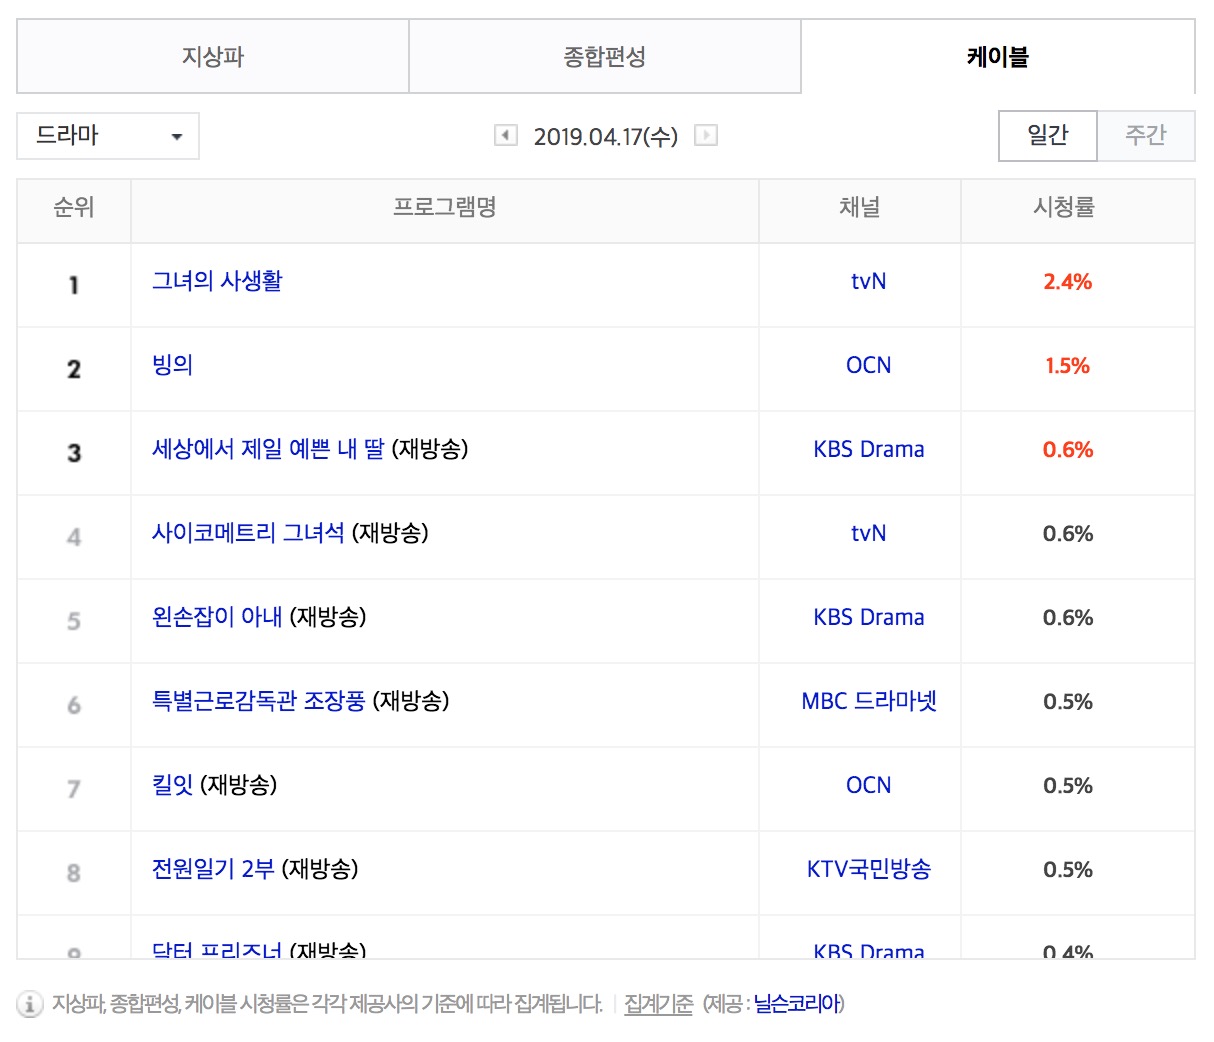Viewport: 1214px width, 1042px height.
Task: Click MBC 드라마넷 channel link
Action: click(869, 701)
